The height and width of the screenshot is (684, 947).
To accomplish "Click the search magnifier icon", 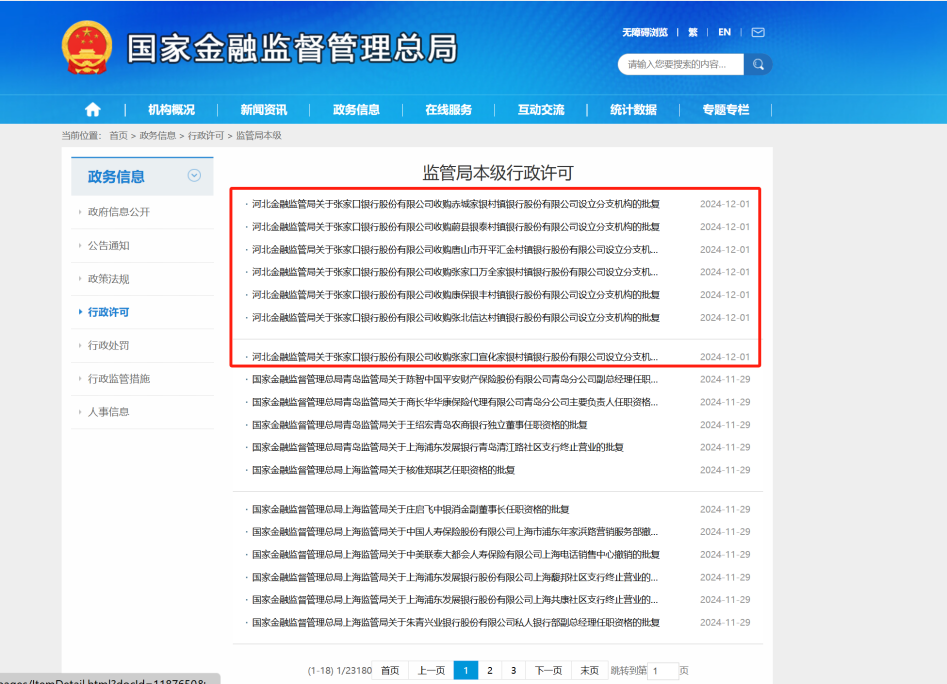I will [x=758, y=63].
